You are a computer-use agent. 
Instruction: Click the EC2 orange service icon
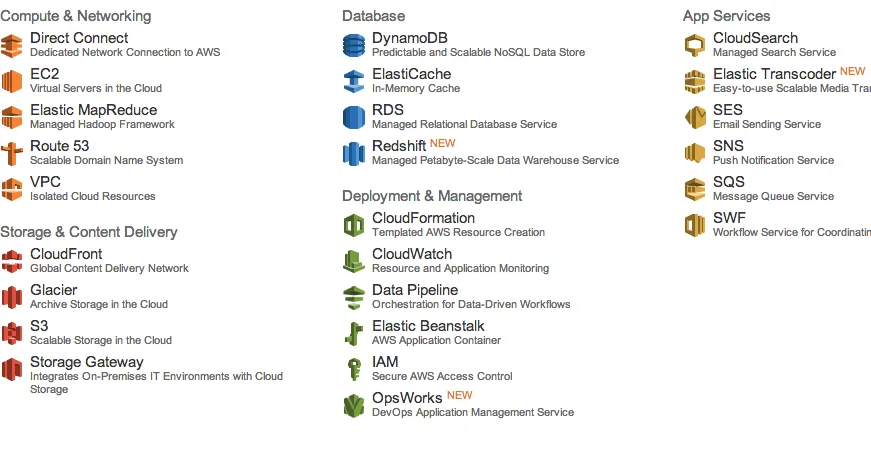tap(12, 81)
